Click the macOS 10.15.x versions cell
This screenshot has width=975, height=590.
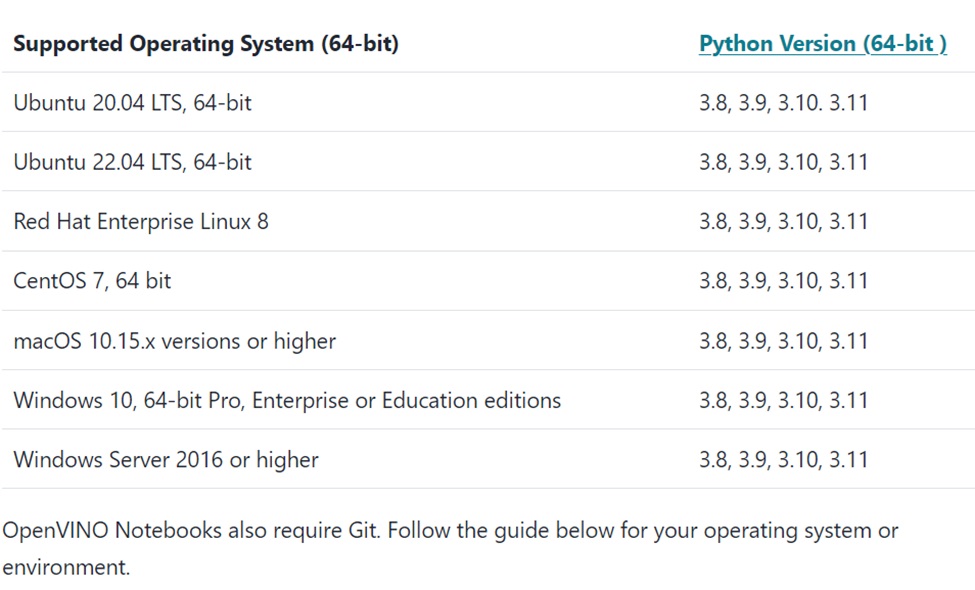click(x=175, y=341)
